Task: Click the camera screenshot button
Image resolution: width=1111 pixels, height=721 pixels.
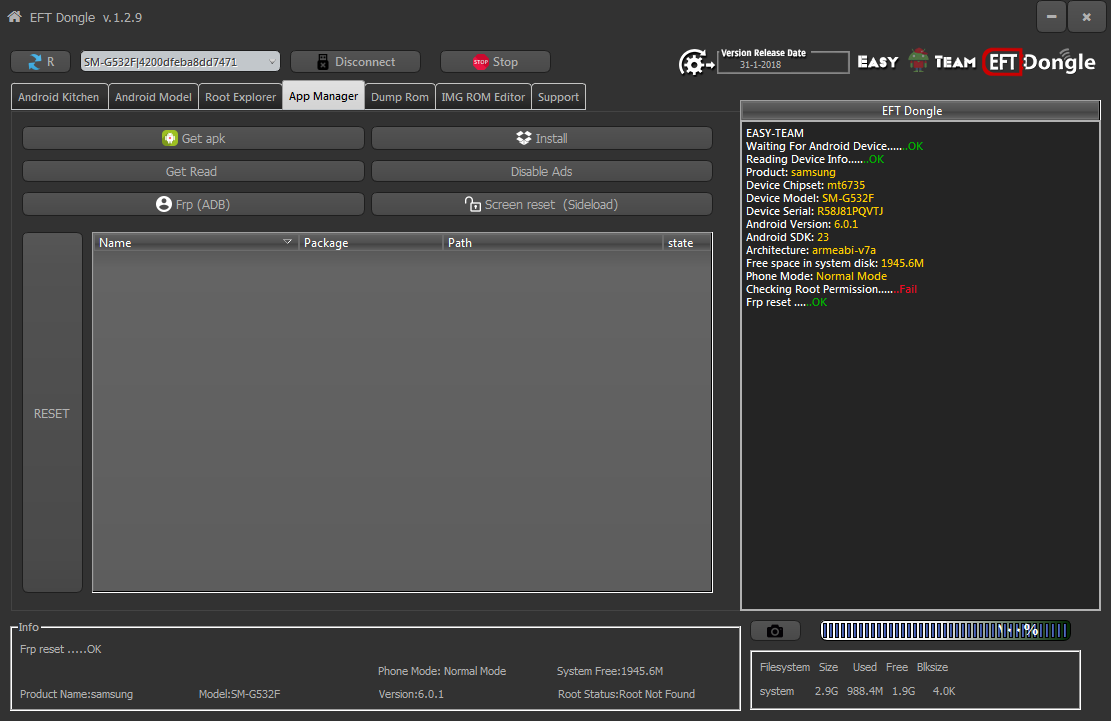Action: pyautogui.click(x=775, y=630)
